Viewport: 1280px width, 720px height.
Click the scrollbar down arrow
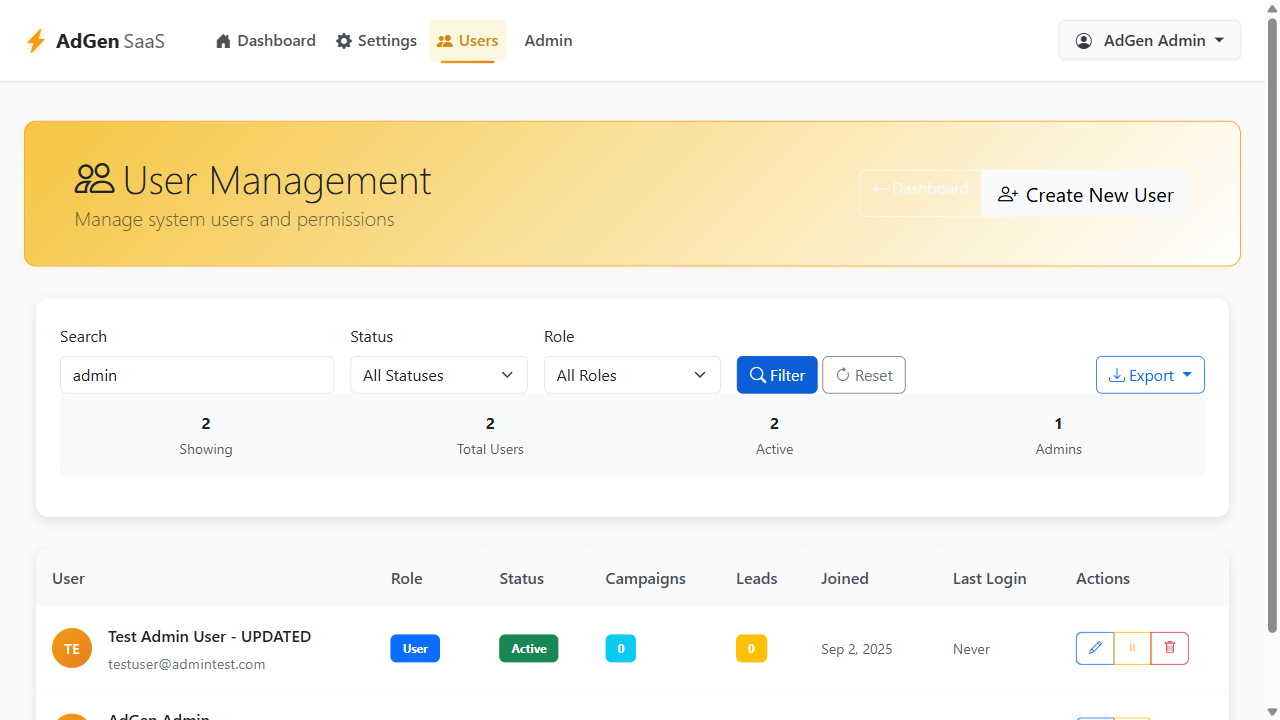pyautogui.click(x=1272, y=711)
